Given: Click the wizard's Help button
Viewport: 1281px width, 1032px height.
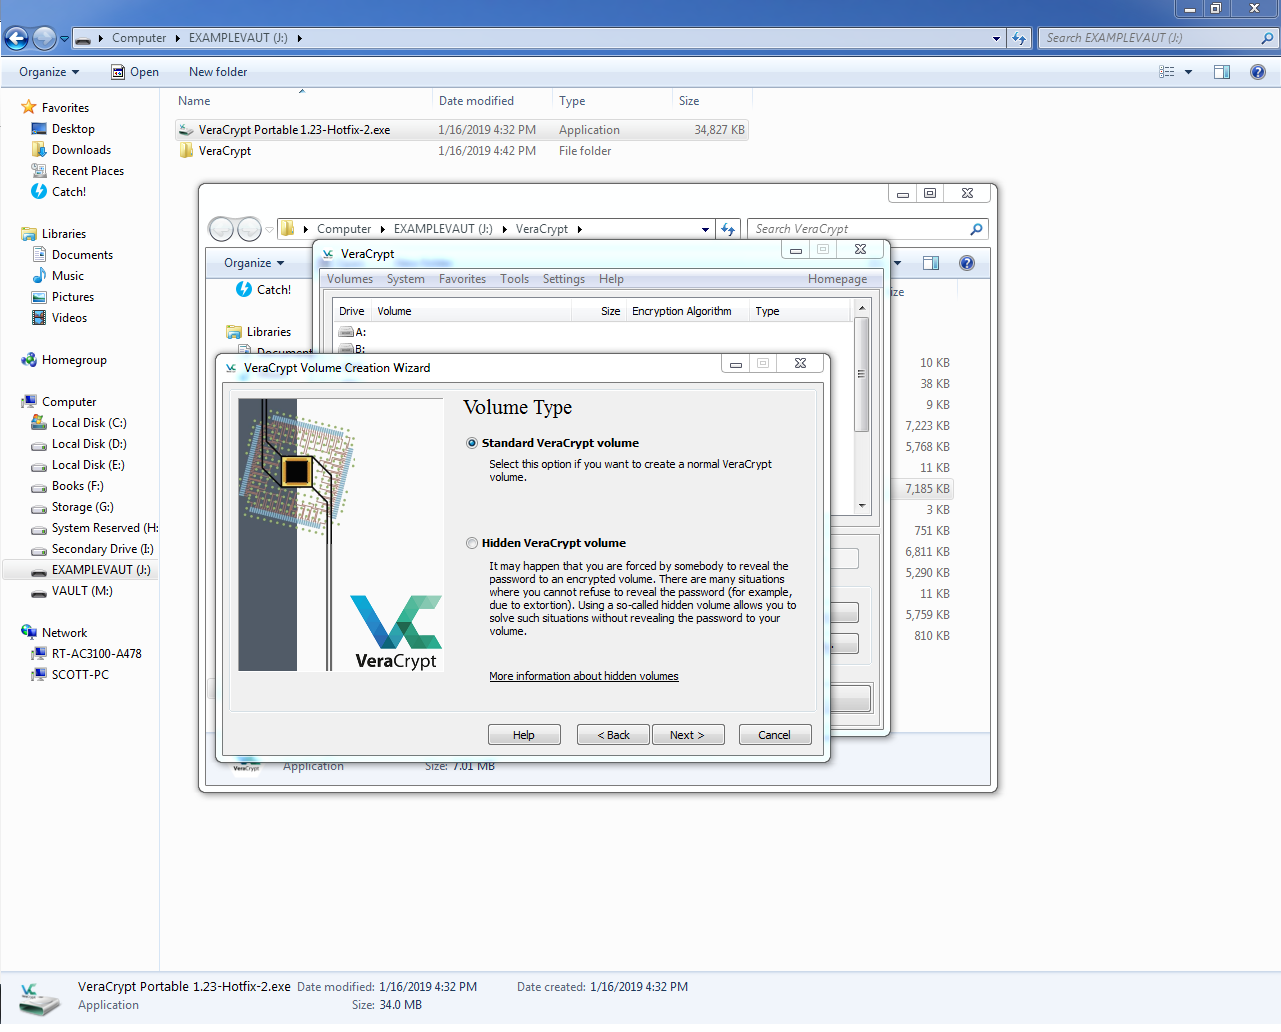Looking at the screenshot, I should point(524,735).
